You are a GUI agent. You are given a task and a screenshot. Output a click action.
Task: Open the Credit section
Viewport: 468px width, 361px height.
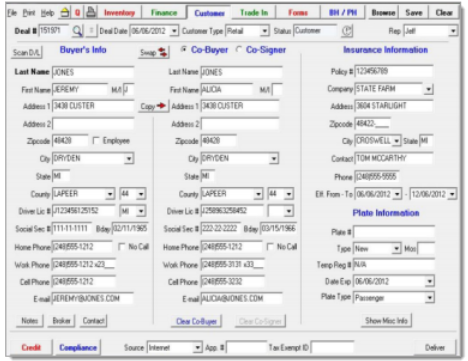click(x=31, y=347)
